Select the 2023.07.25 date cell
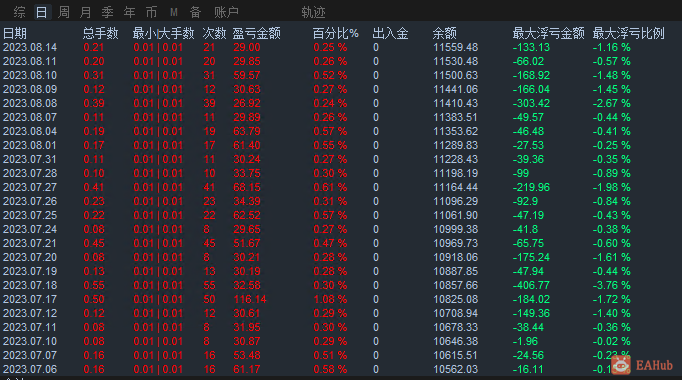The height and width of the screenshot is (380, 682). click(x=30, y=215)
